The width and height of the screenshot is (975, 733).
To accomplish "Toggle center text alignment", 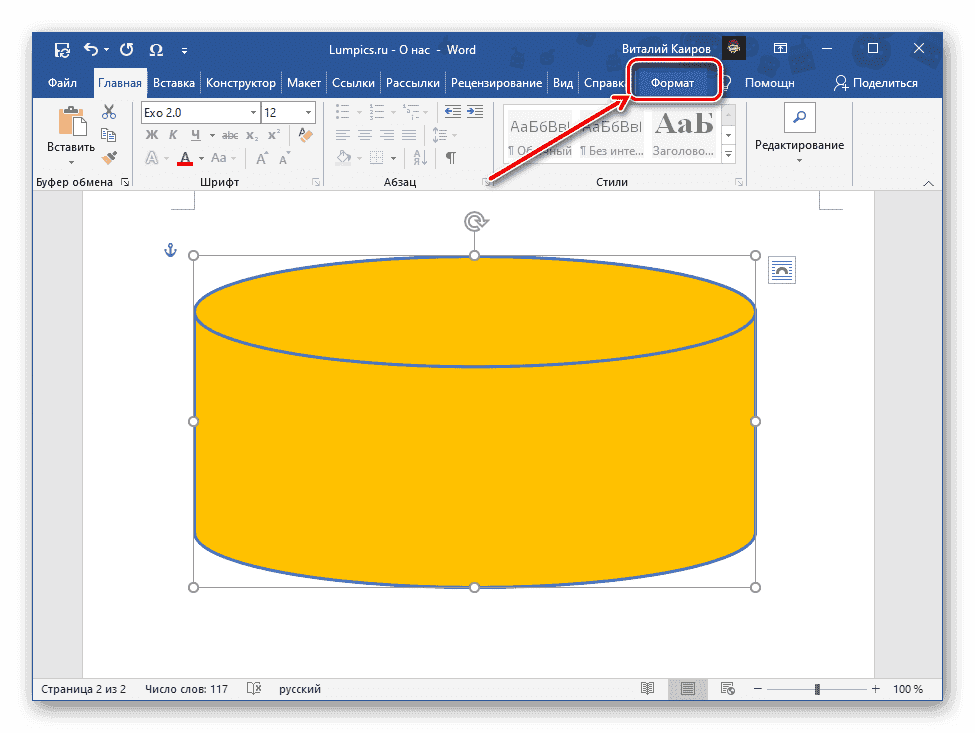I will [x=363, y=134].
